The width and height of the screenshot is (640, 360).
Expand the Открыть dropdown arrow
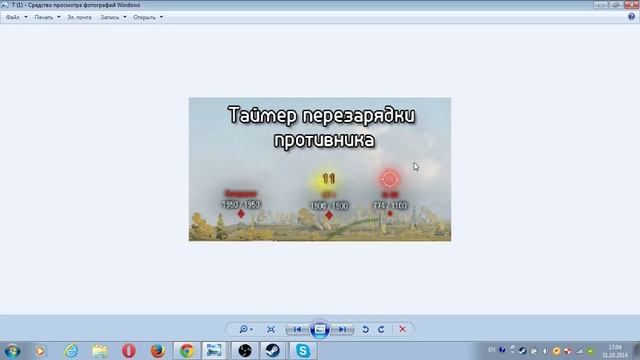161,17
